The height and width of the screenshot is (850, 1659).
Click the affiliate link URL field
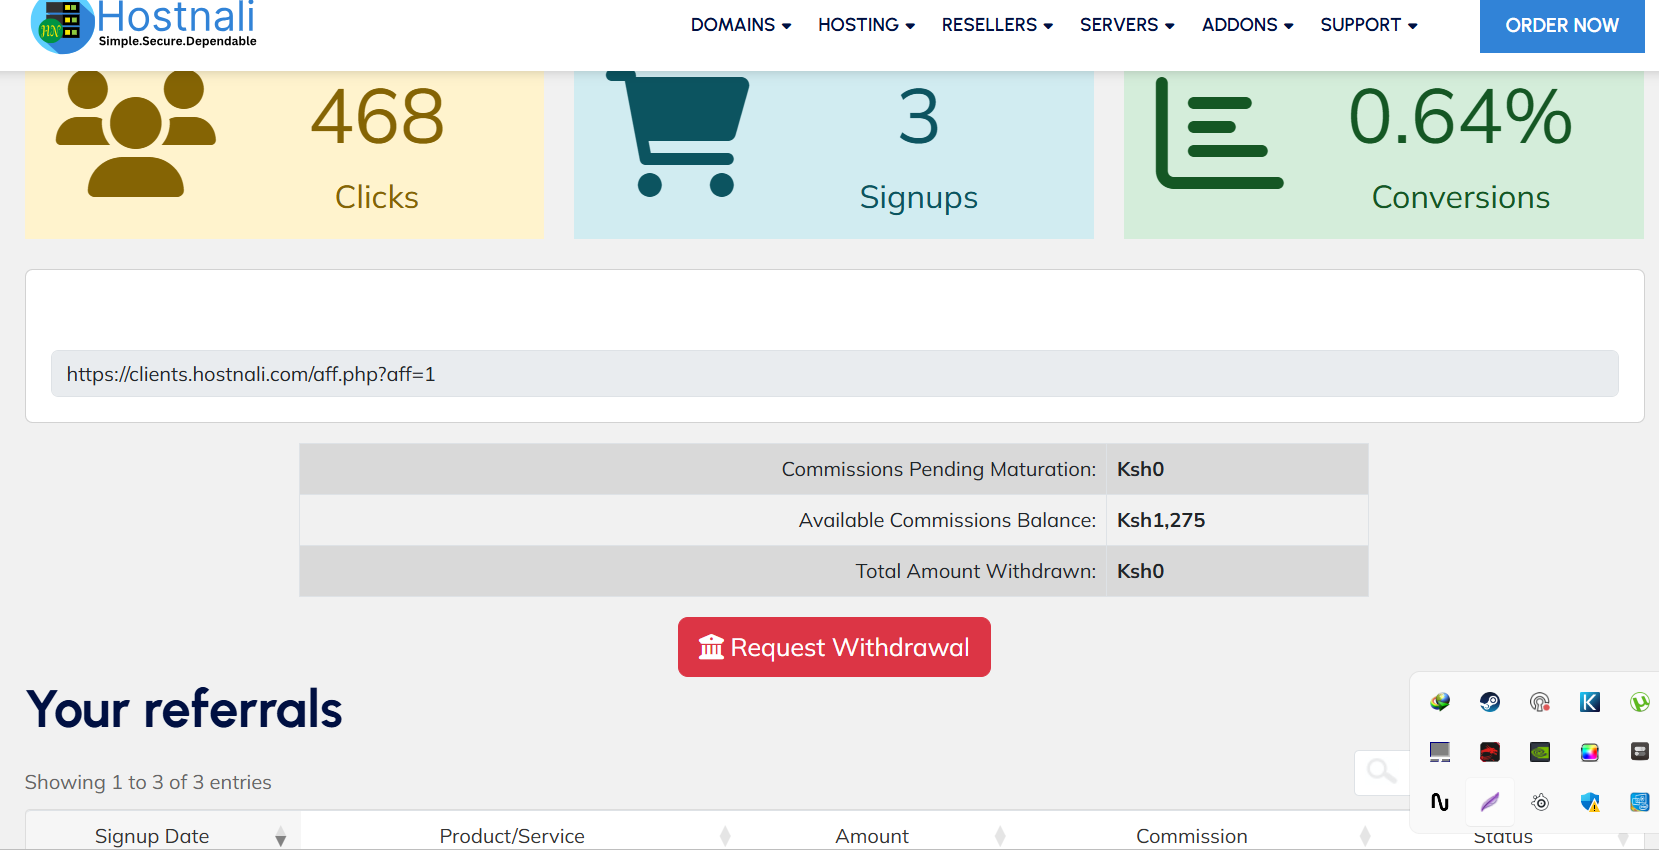(x=834, y=374)
